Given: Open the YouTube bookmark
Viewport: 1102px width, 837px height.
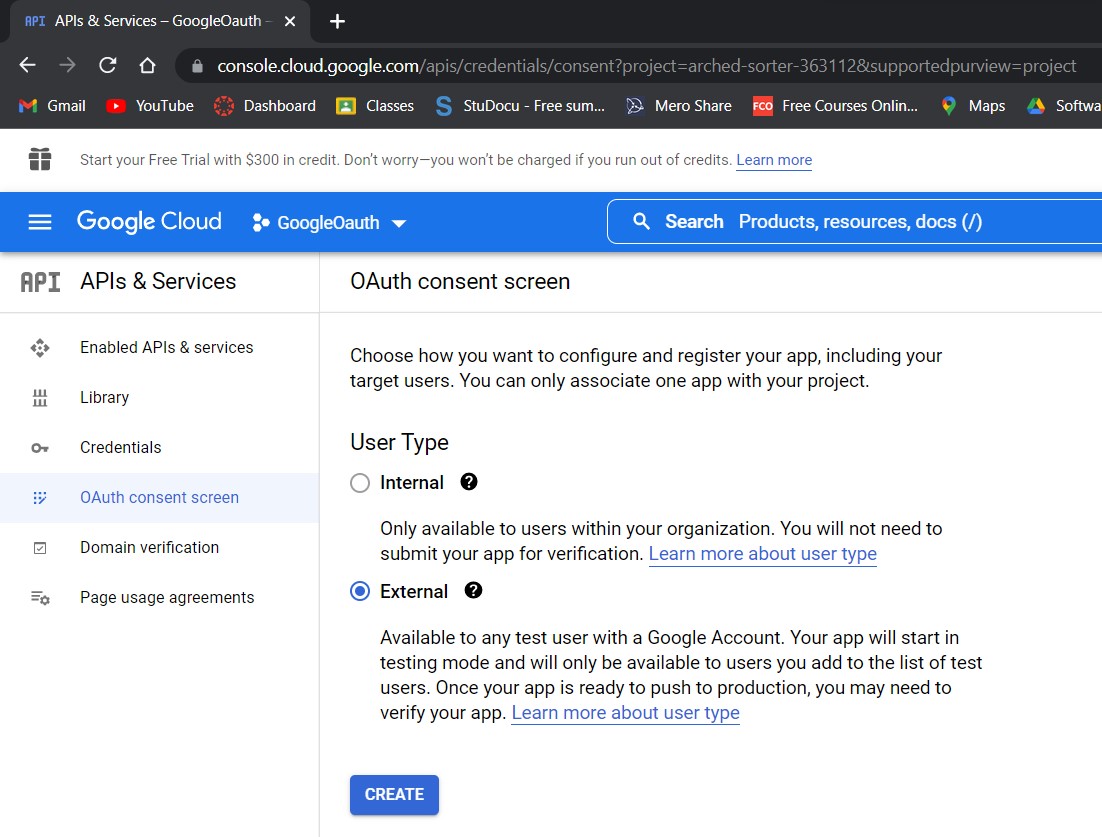Looking at the screenshot, I should tap(148, 105).
